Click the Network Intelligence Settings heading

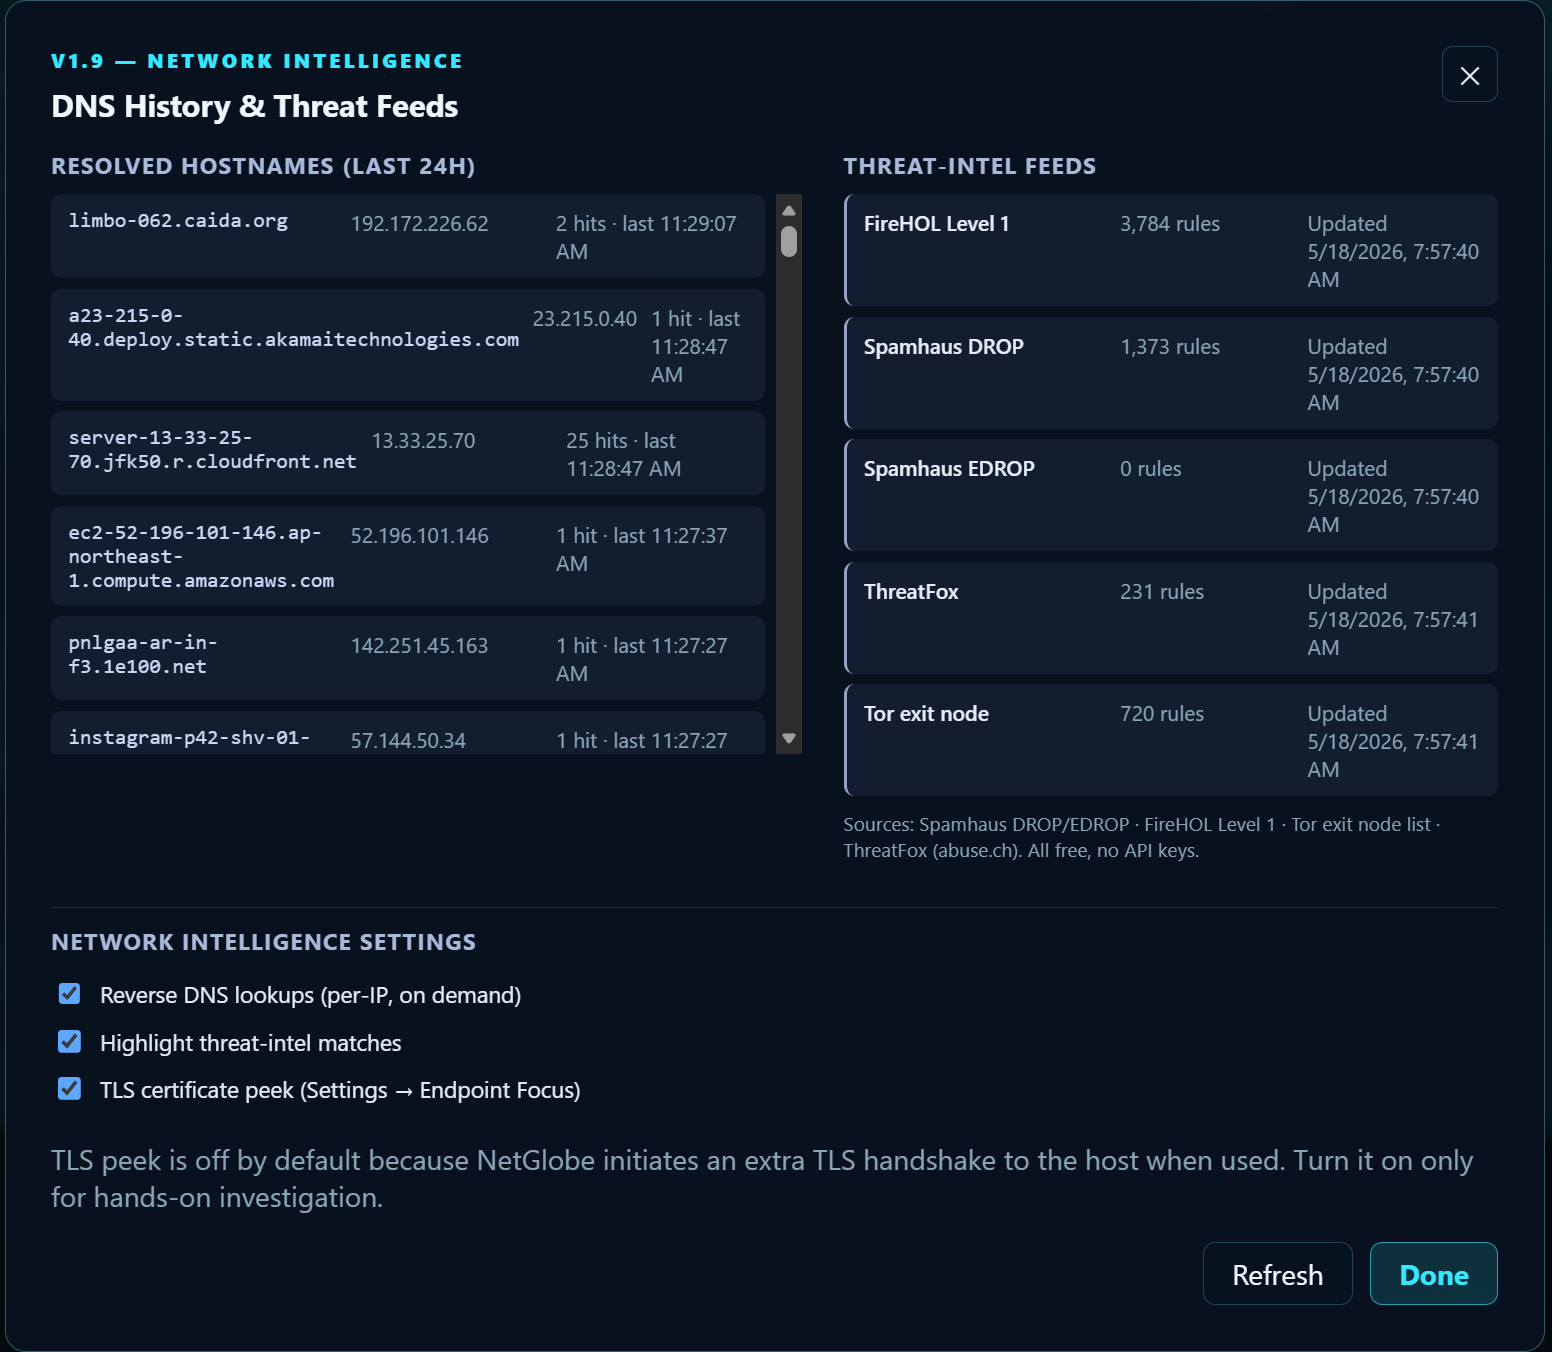pos(263,942)
